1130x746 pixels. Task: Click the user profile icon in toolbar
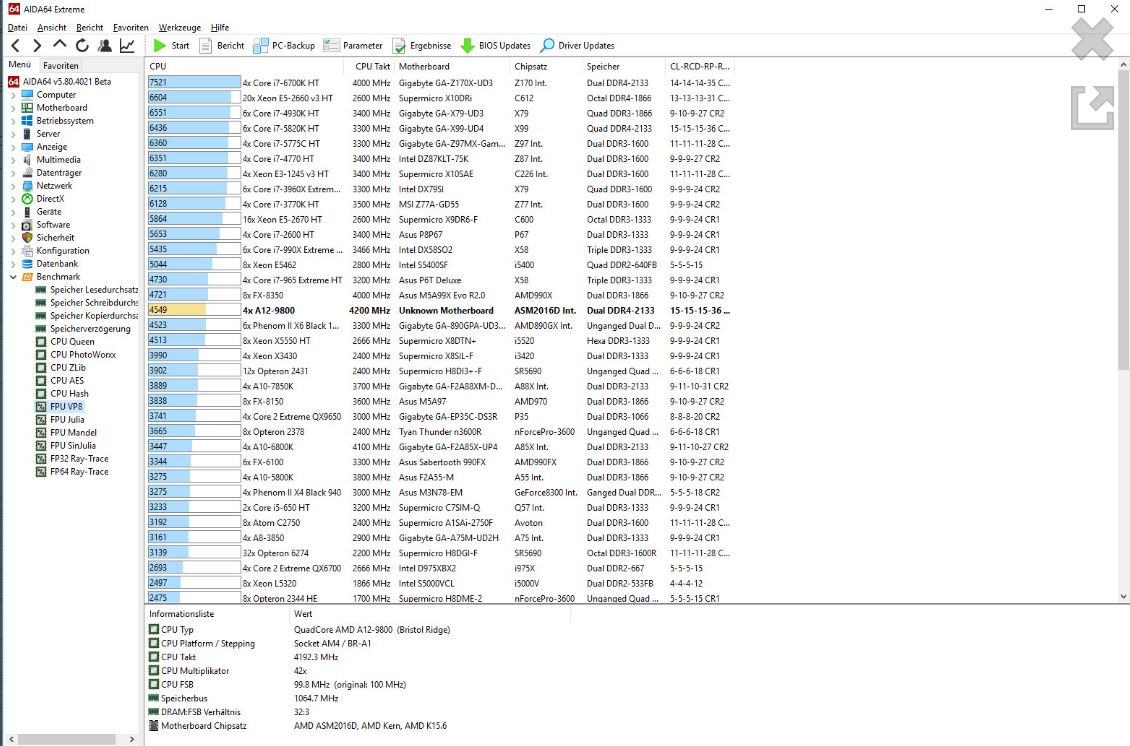point(105,45)
